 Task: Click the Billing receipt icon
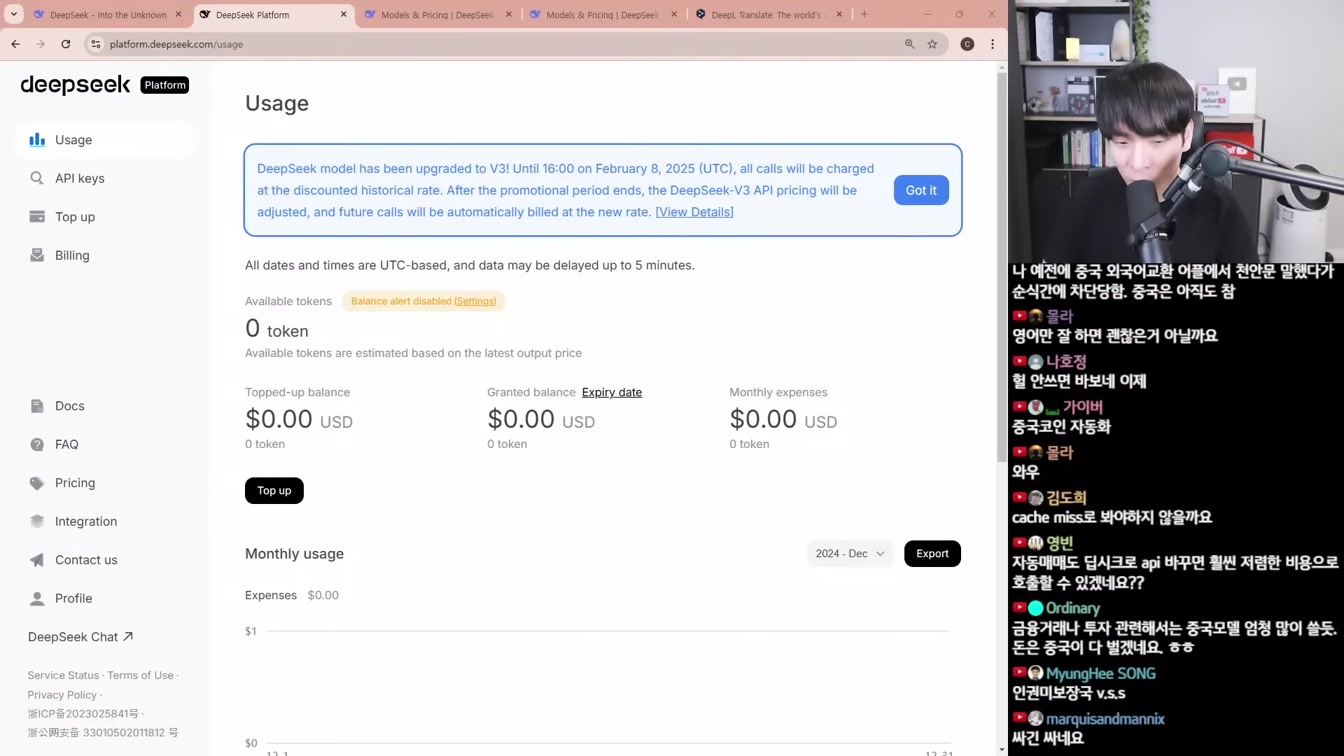[x=37, y=255]
